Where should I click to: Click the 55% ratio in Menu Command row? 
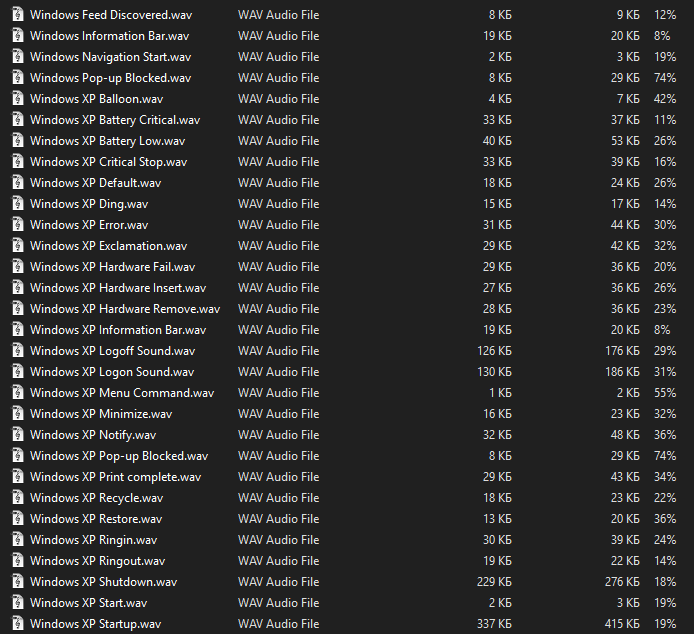665,393
